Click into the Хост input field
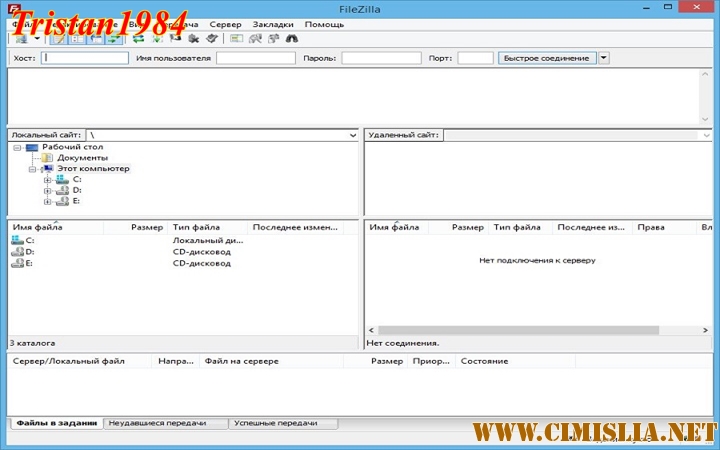Viewport: 720px width, 450px height. pos(86,58)
